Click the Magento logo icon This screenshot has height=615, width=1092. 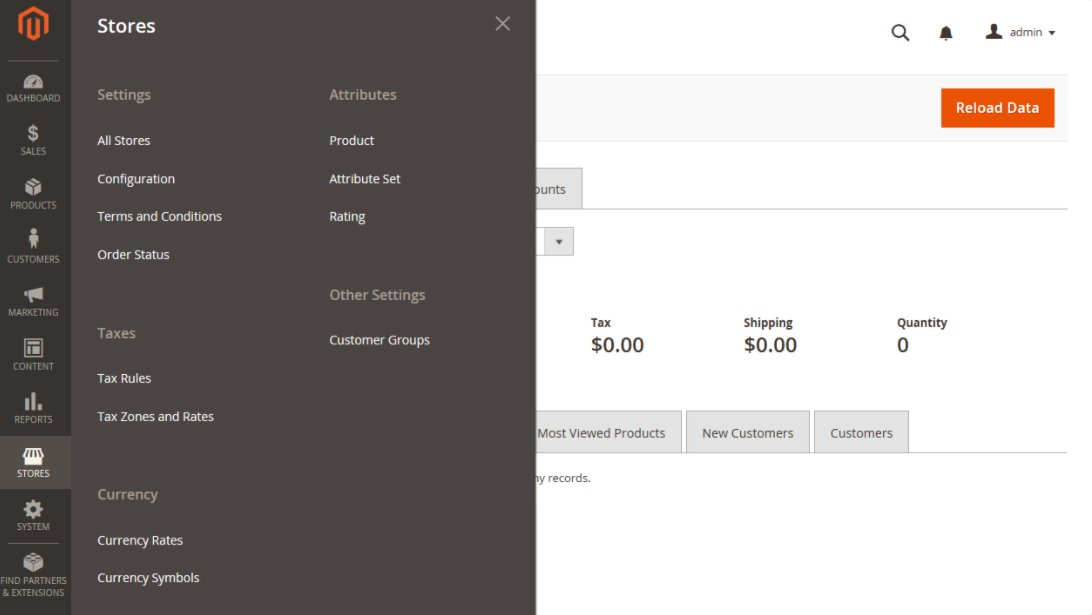[x=33, y=24]
